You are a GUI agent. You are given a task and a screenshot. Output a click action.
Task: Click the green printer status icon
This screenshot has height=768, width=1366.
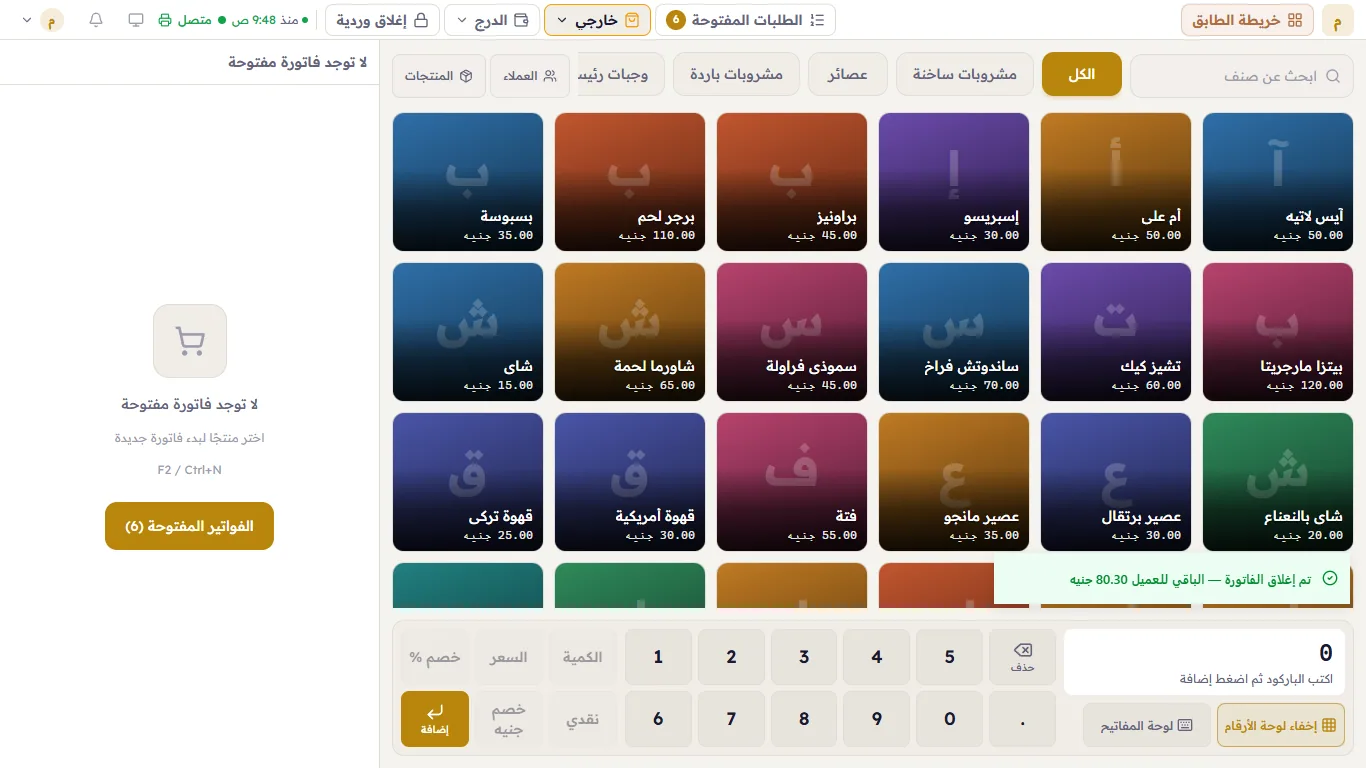[x=165, y=20]
